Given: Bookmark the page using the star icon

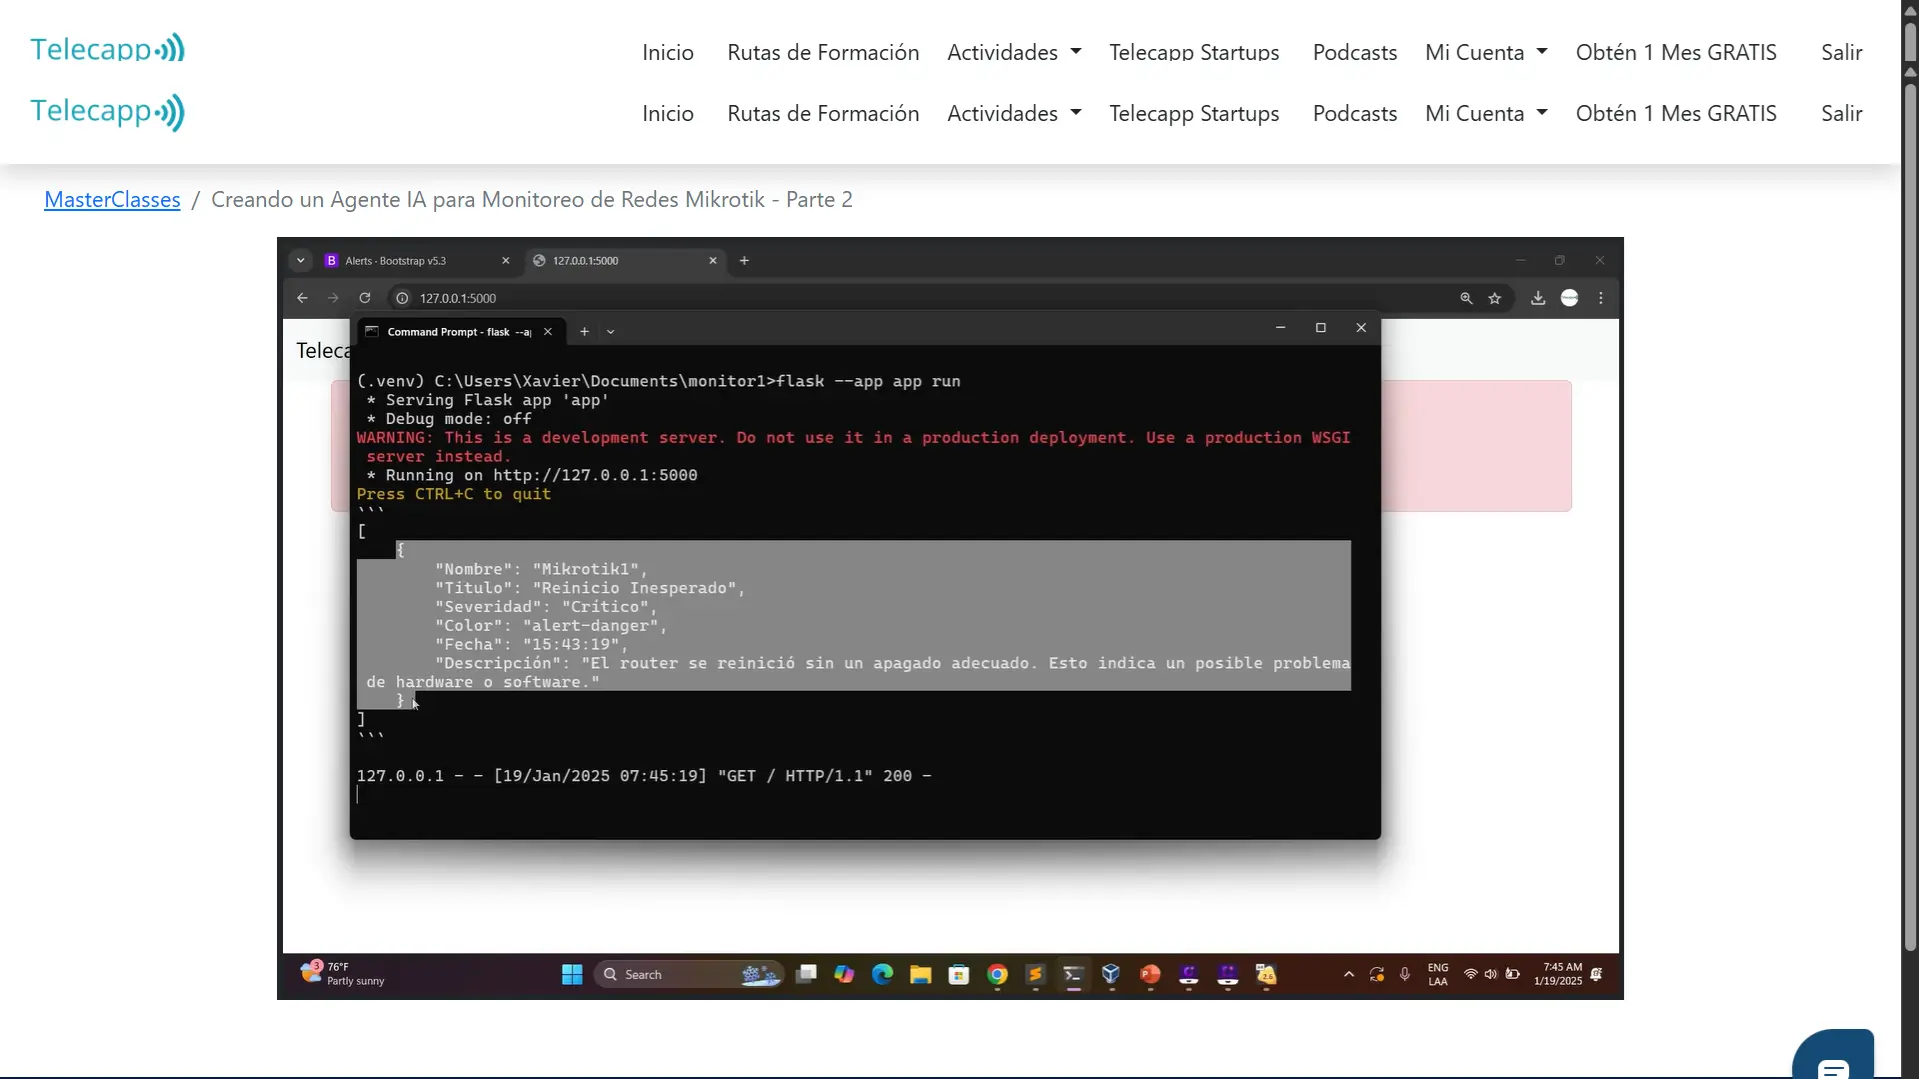Looking at the screenshot, I should point(1495,297).
